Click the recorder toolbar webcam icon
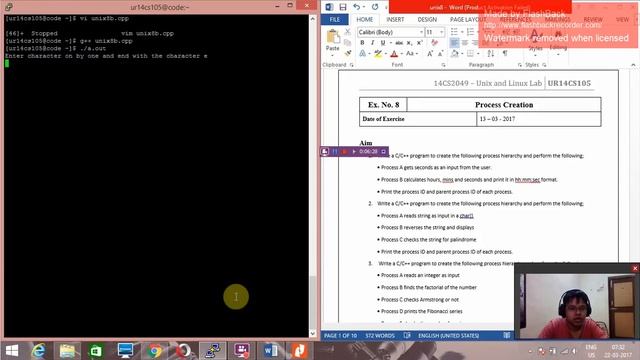Screen dimensions: 640x360 click(325, 151)
